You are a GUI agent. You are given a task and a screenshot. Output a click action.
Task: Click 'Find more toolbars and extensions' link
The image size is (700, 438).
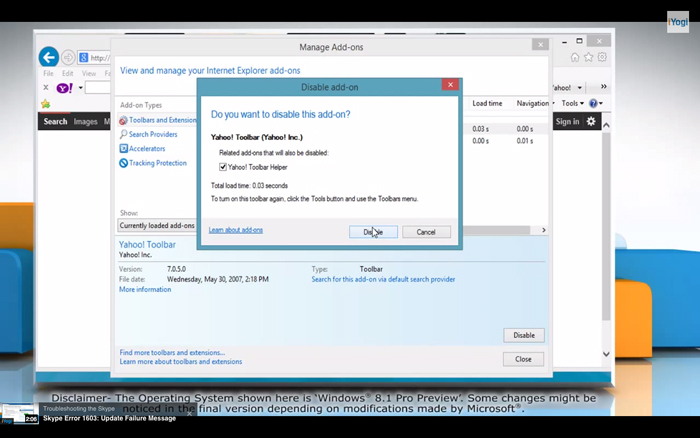click(x=172, y=352)
